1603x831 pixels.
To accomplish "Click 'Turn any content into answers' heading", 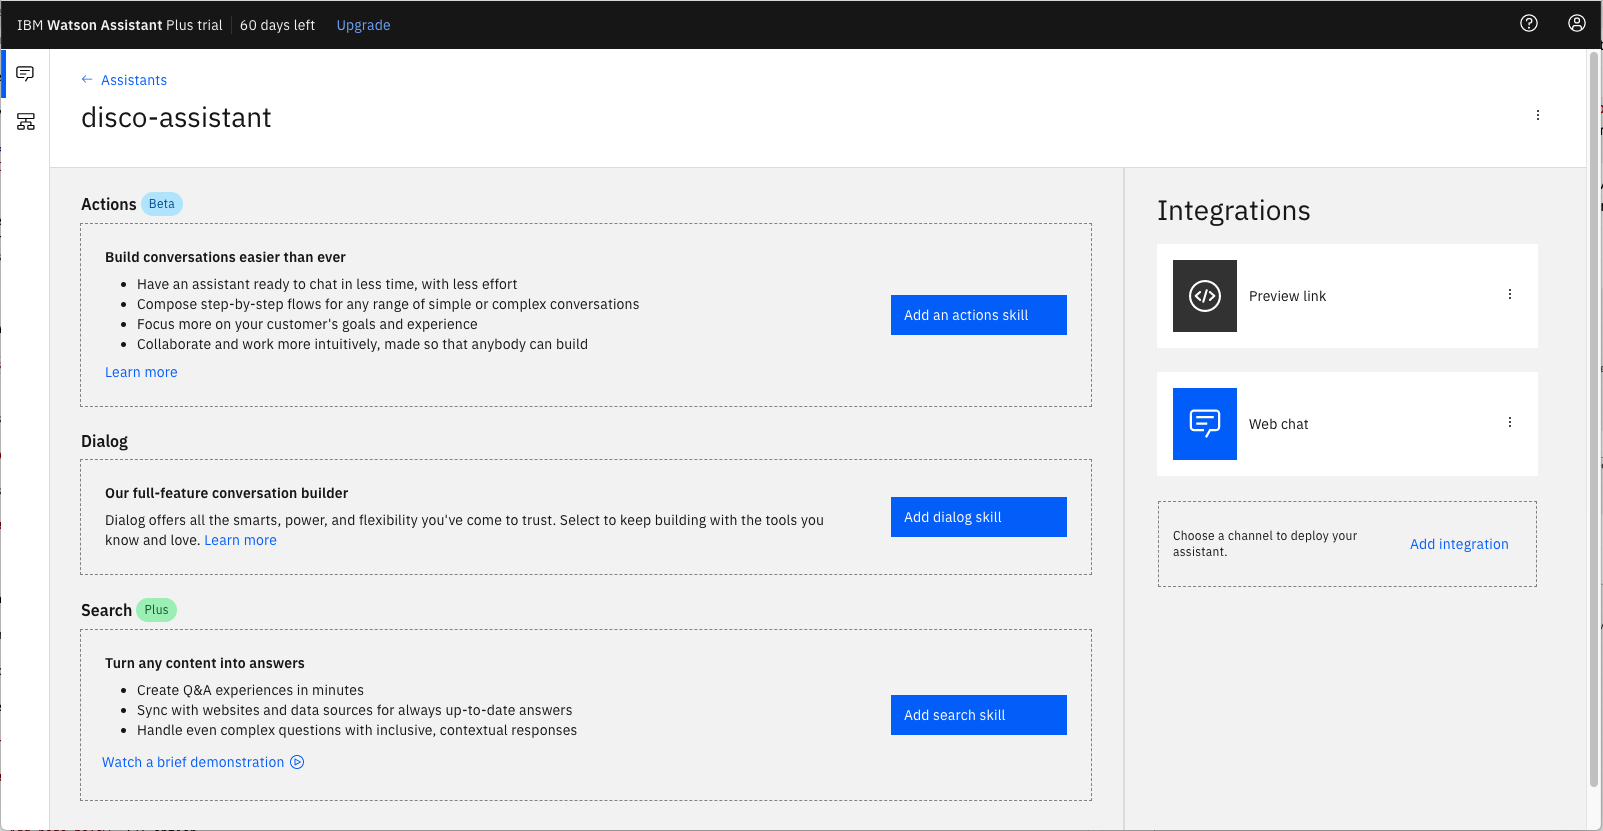I will tap(205, 663).
